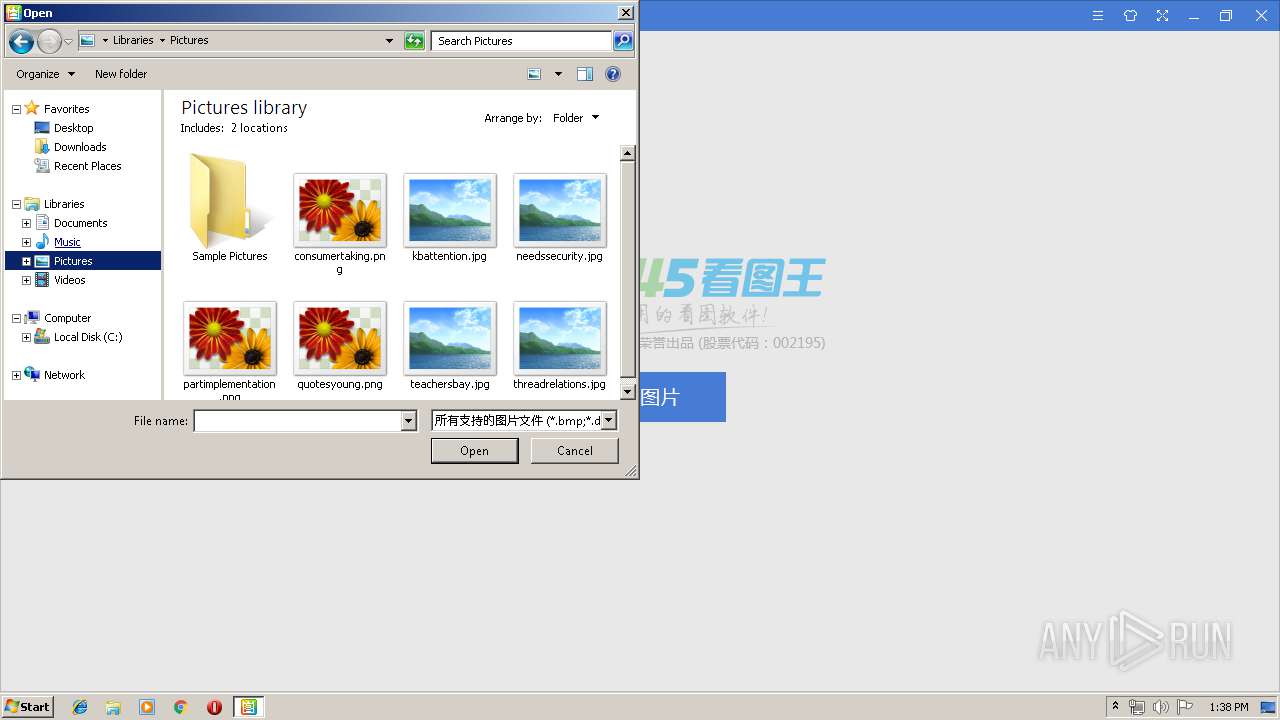The image size is (1280, 720).
Task: Click the network tray icon
Action: tap(1137, 707)
